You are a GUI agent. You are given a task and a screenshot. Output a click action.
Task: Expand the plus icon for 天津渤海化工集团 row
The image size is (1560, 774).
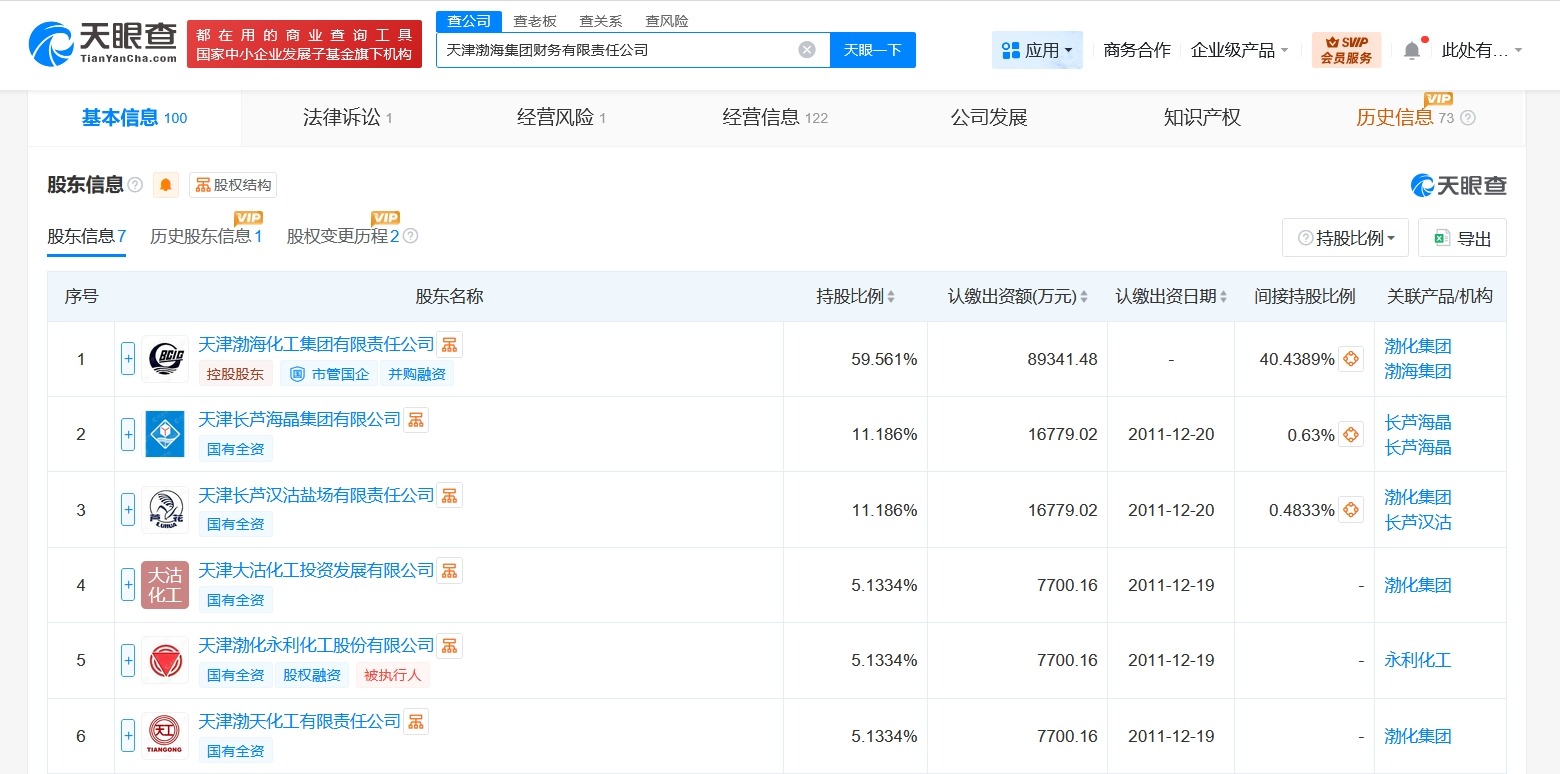coord(127,359)
